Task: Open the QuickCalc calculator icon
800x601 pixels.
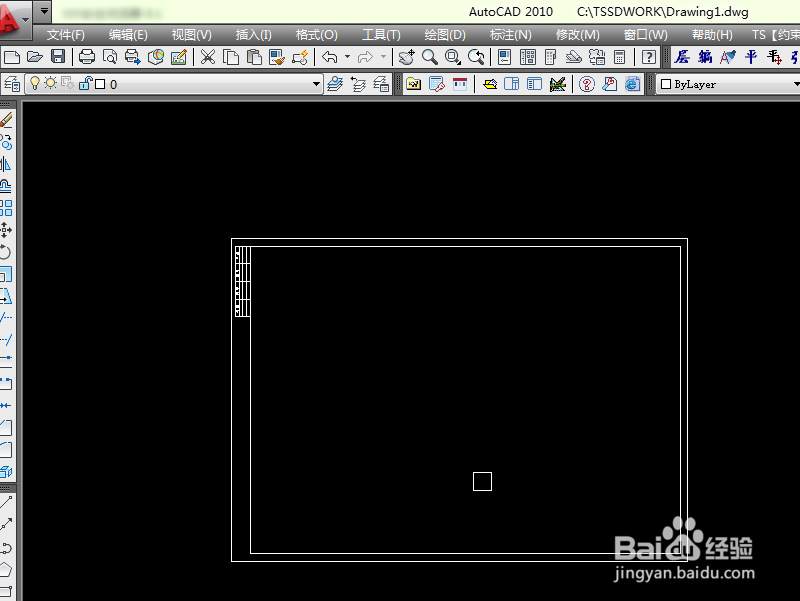Action: [619, 57]
